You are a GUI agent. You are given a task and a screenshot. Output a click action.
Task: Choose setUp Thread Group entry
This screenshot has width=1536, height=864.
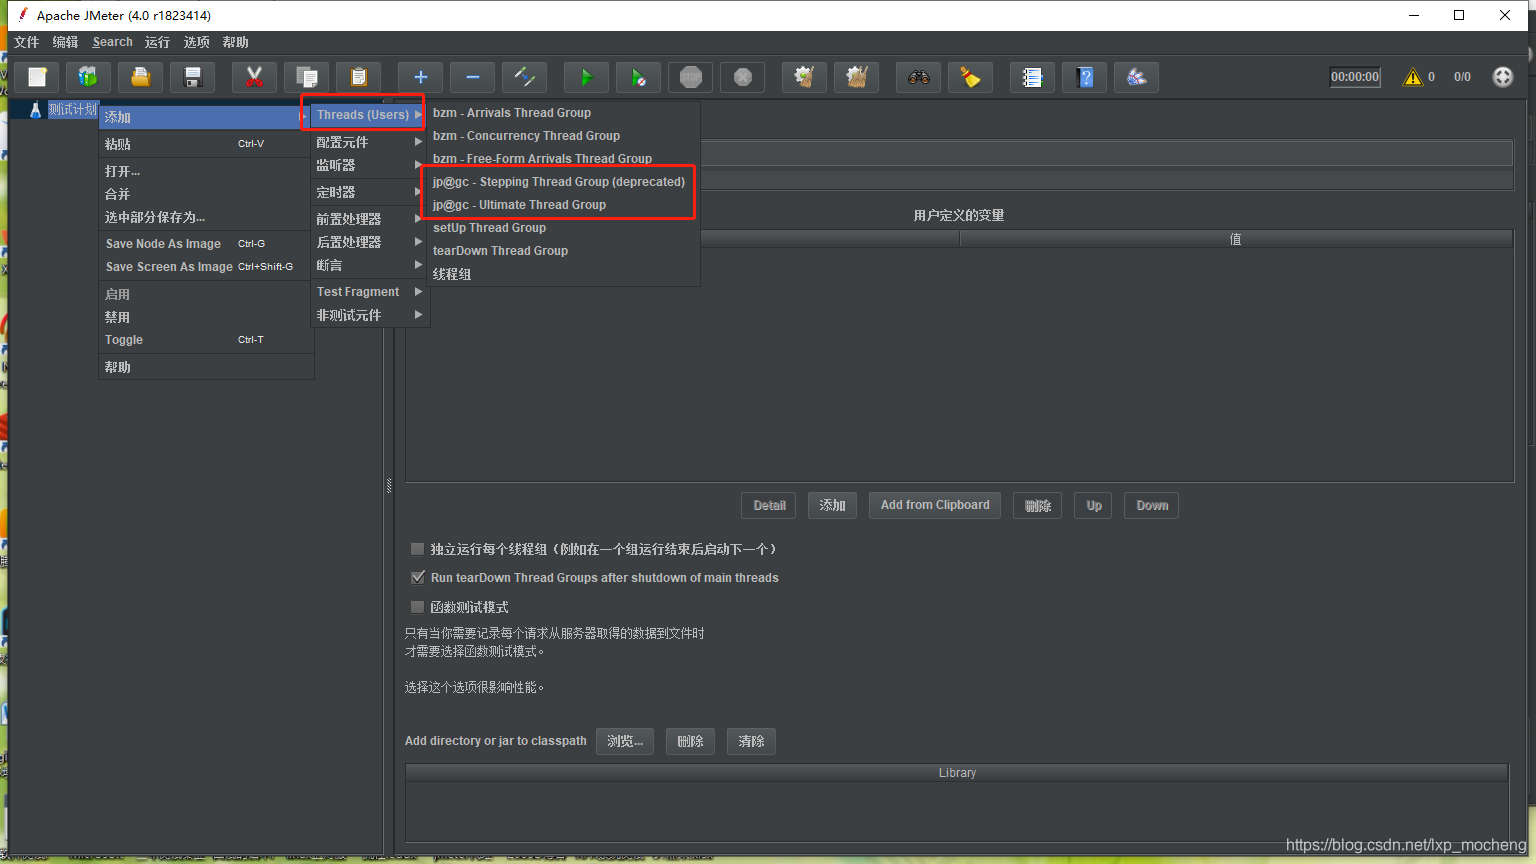coord(564,228)
